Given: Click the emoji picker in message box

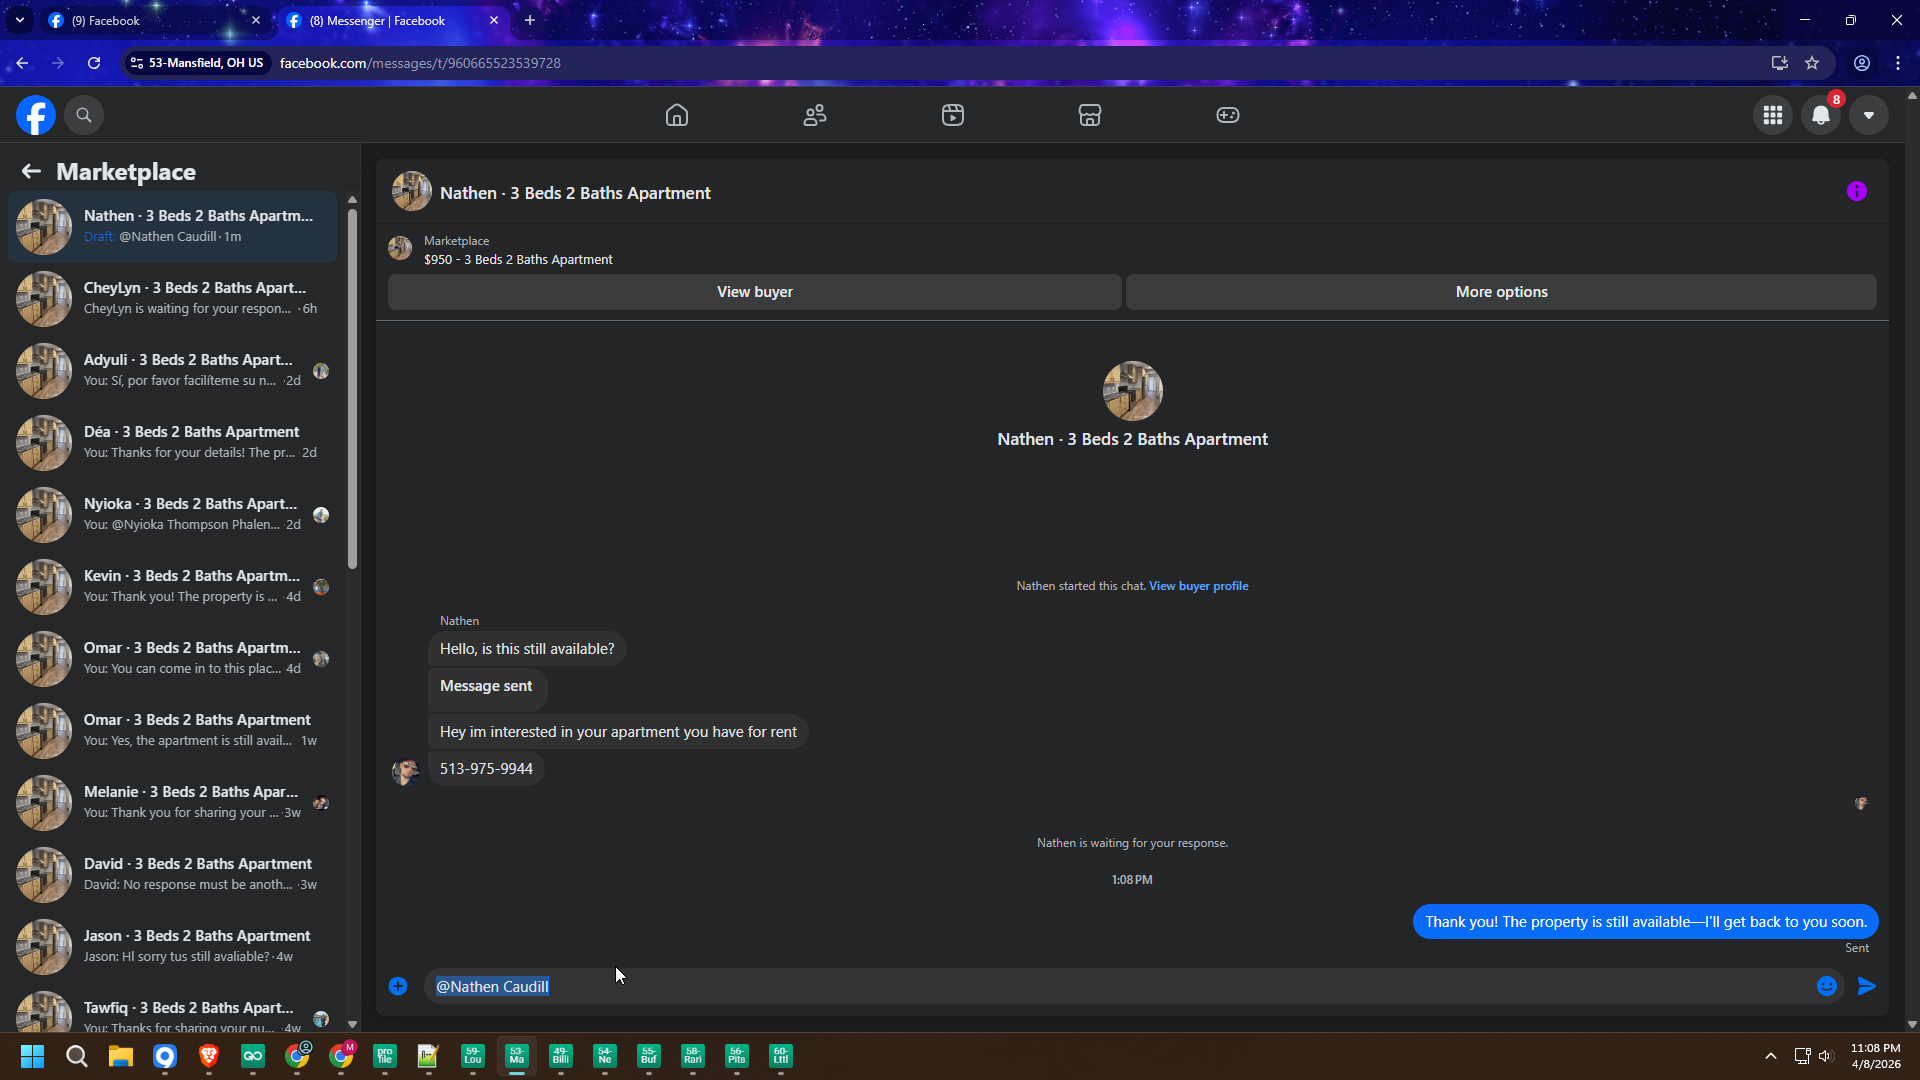Looking at the screenshot, I should pos(1827,986).
